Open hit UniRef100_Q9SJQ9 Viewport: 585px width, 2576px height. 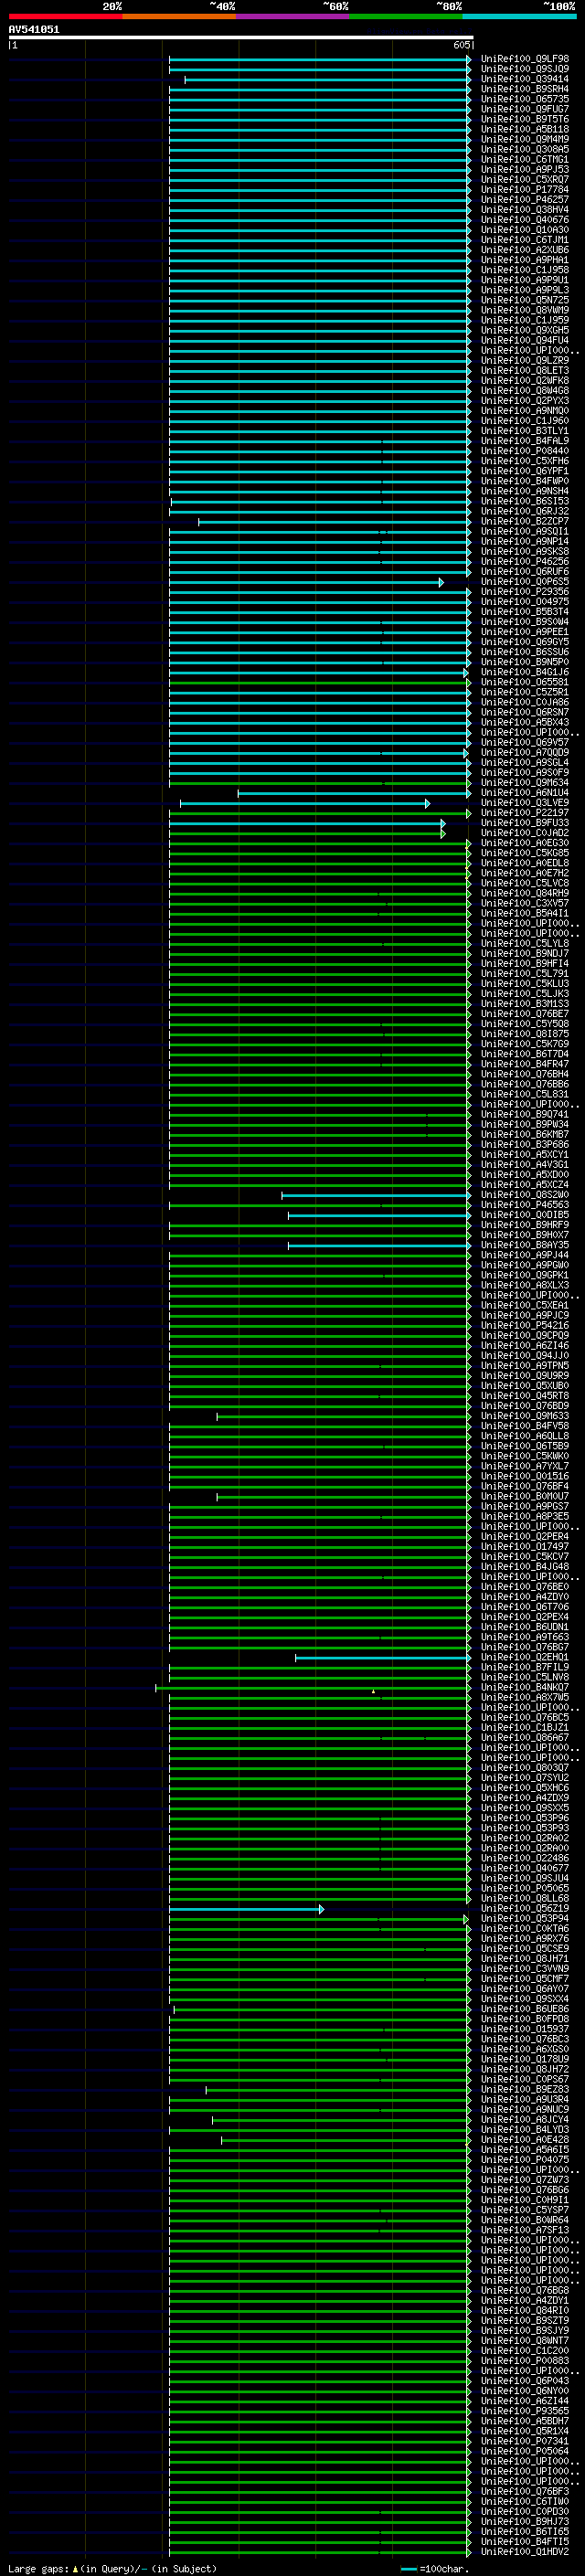click(524, 69)
